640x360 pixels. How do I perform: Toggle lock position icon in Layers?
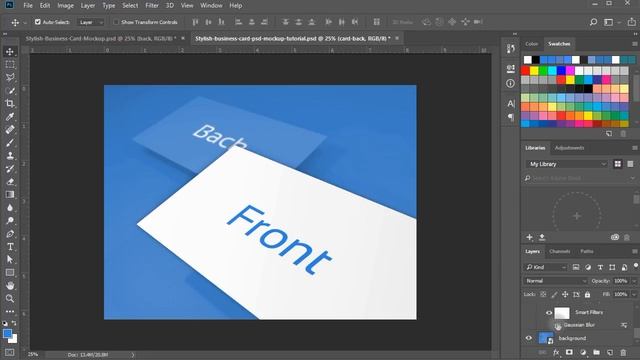tap(565, 294)
